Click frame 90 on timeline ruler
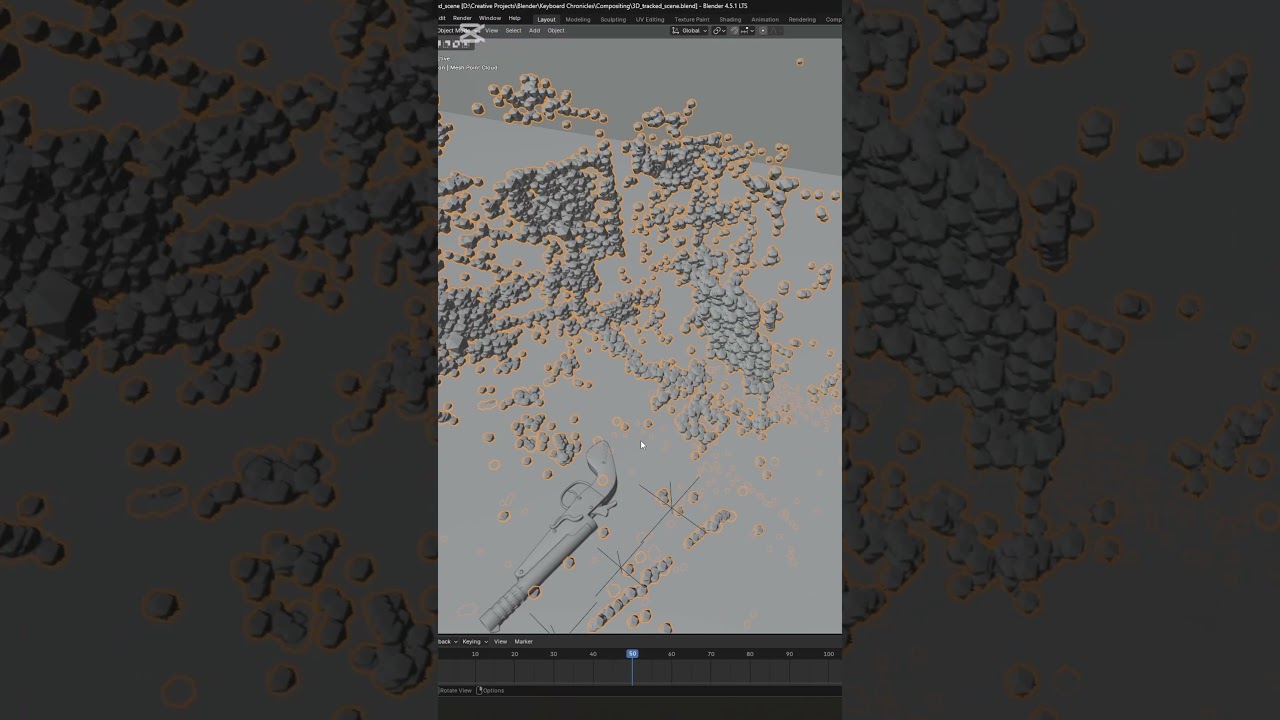 (789, 653)
